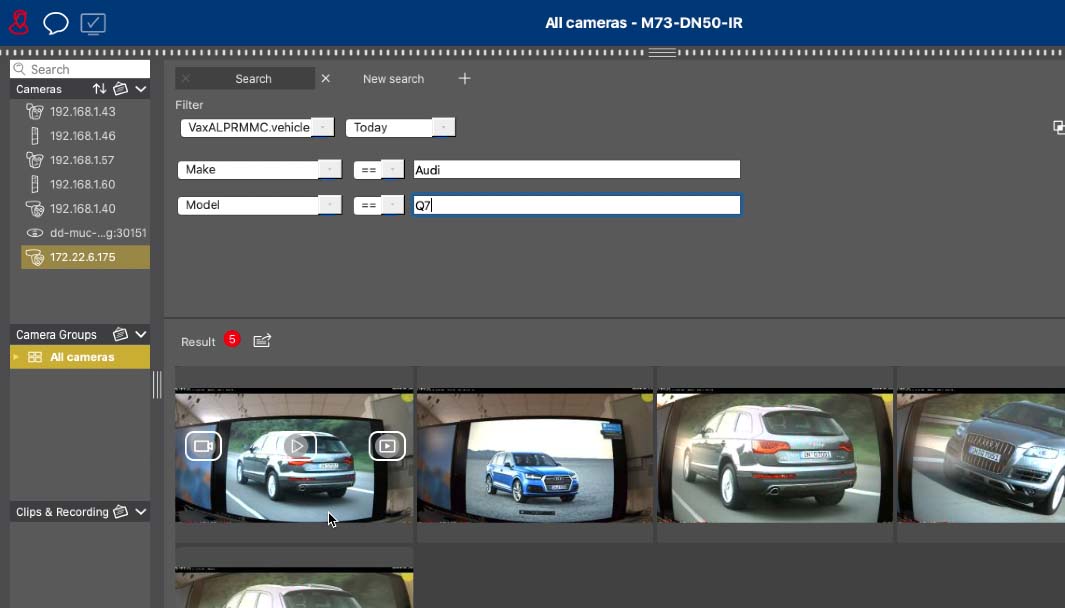The width and height of the screenshot is (1065, 608).
Task: Open the chat speech bubble icon
Action: [56, 23]
